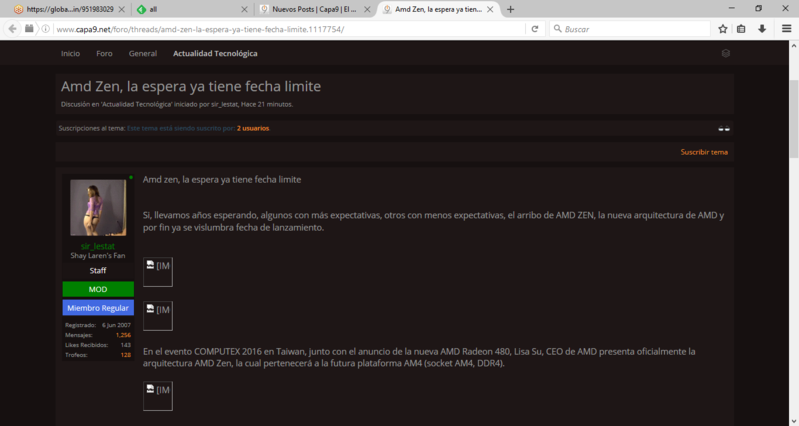
Task: Click the scrollbar up arrow
Action: pyautogui.click(x=793, y=45)
